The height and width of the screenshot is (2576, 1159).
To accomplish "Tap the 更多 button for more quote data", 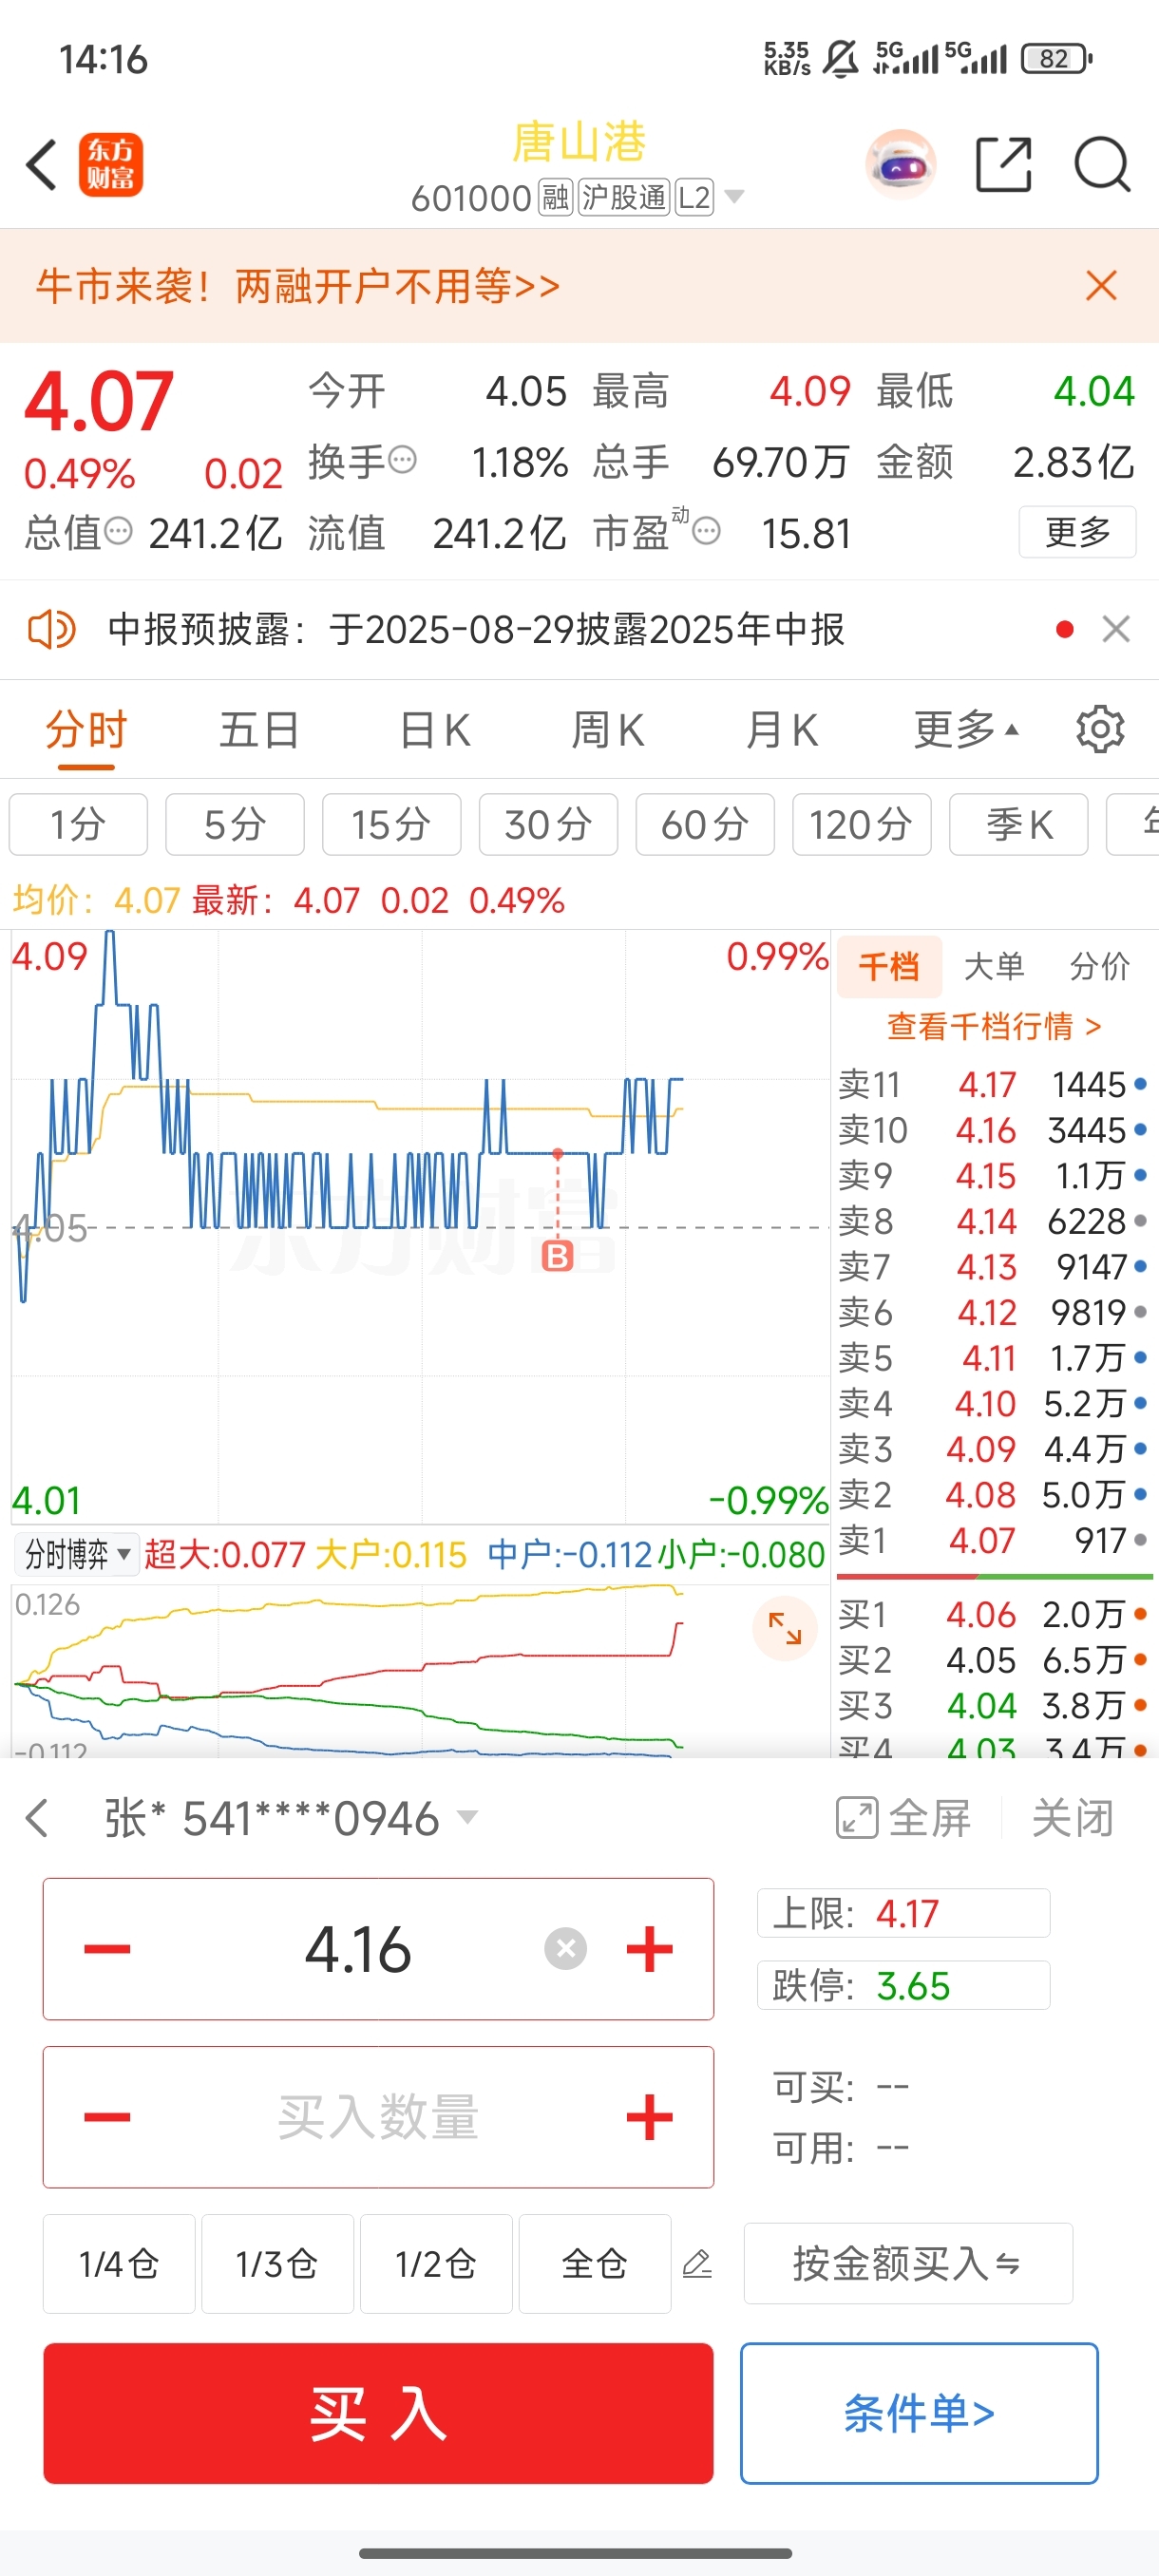I will click(1077, 531).
